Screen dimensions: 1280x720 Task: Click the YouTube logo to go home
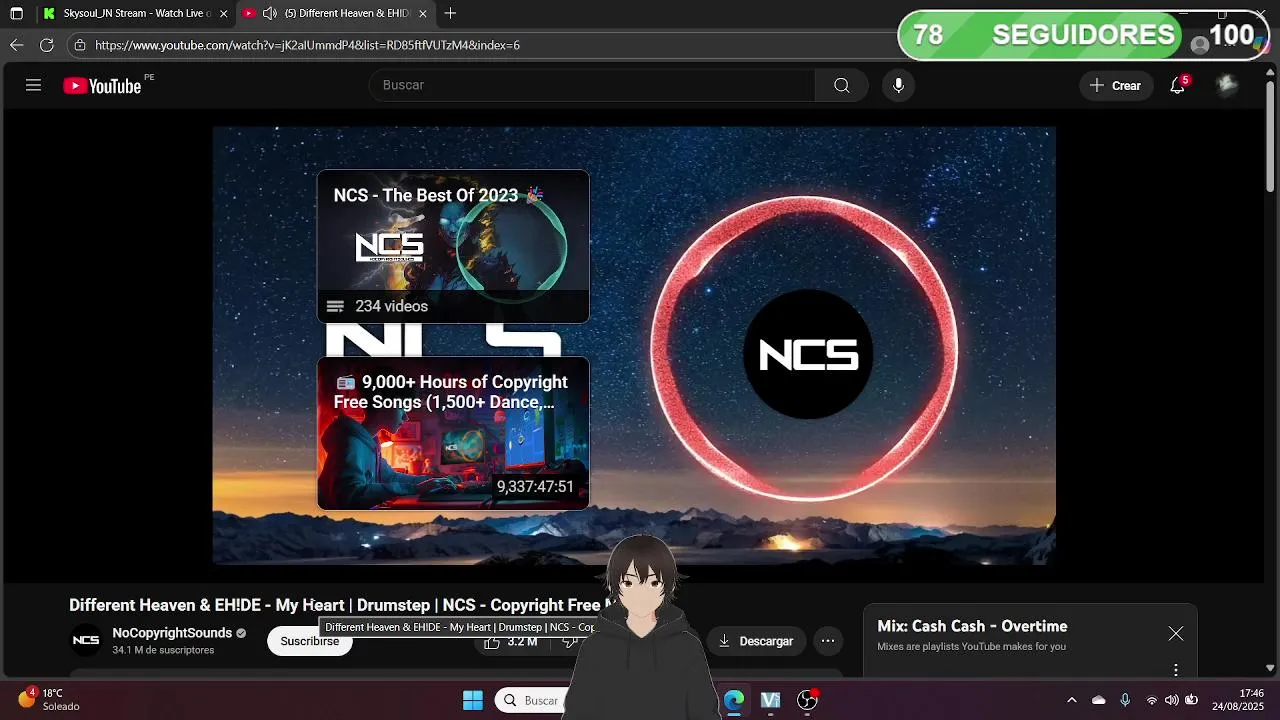click(x=103, y=86)
